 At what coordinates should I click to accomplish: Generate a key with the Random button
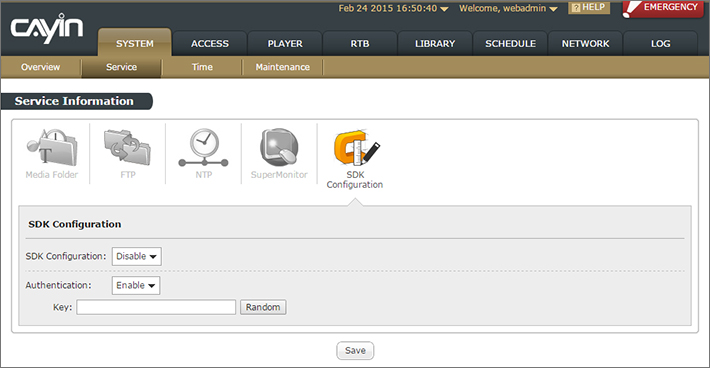coord(263,307)
